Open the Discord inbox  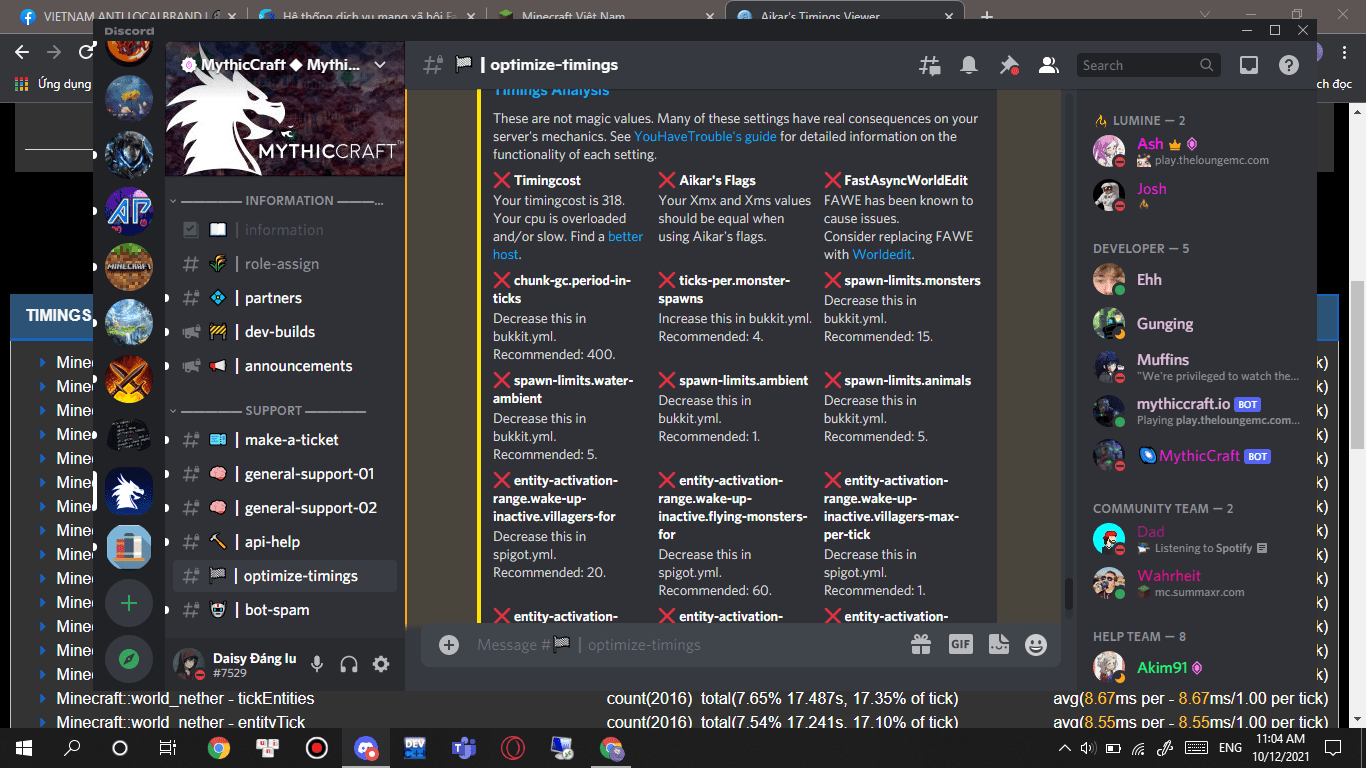click(x=1249, y=65)
